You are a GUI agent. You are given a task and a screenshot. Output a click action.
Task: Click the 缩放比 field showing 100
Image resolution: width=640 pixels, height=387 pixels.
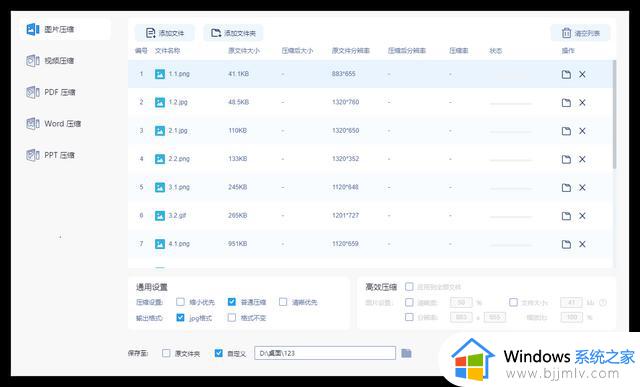click(x=571, y=317)
